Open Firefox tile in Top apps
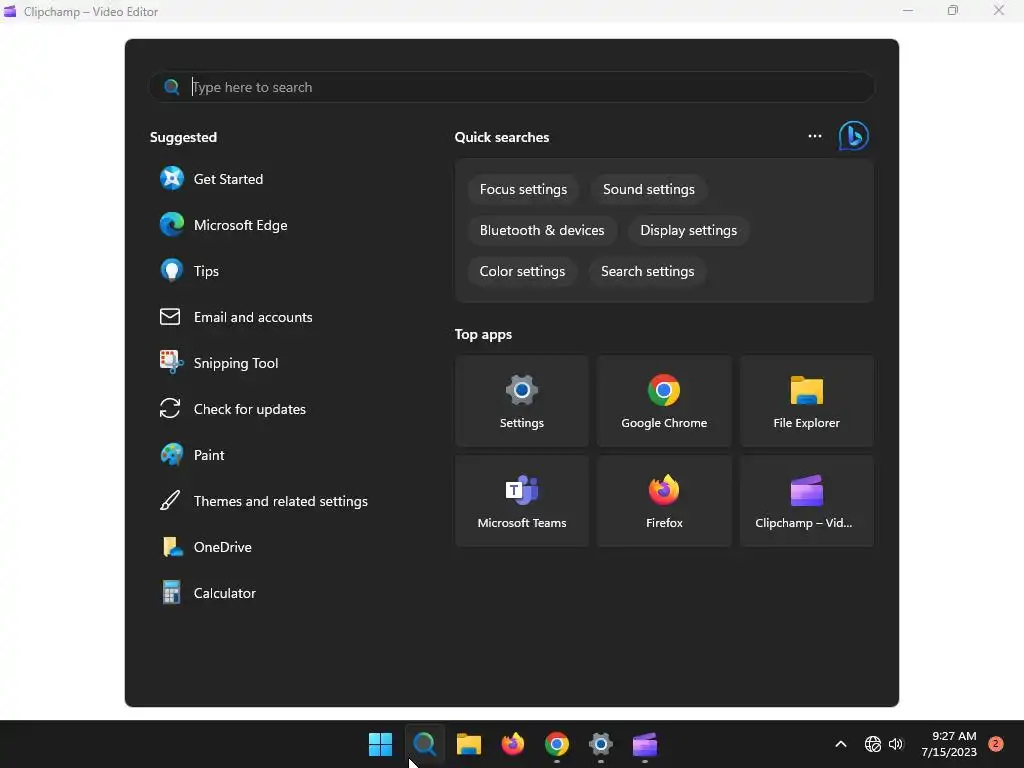 tap(664, 501)
